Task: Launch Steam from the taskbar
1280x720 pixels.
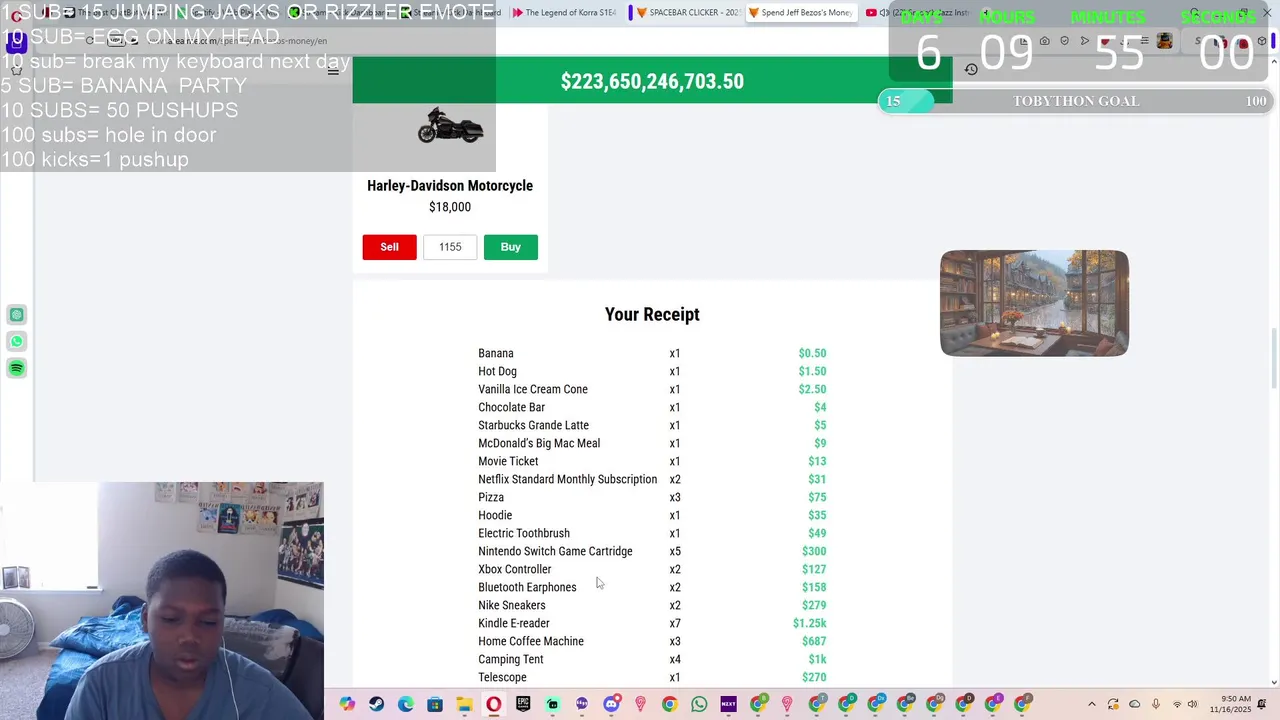Action: tap(376, 704)
